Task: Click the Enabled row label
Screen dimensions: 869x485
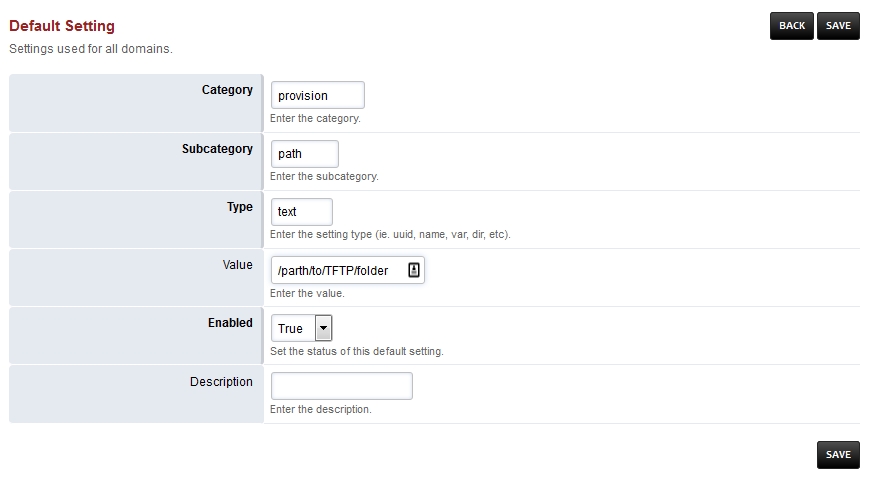Action: coord(230,323)
